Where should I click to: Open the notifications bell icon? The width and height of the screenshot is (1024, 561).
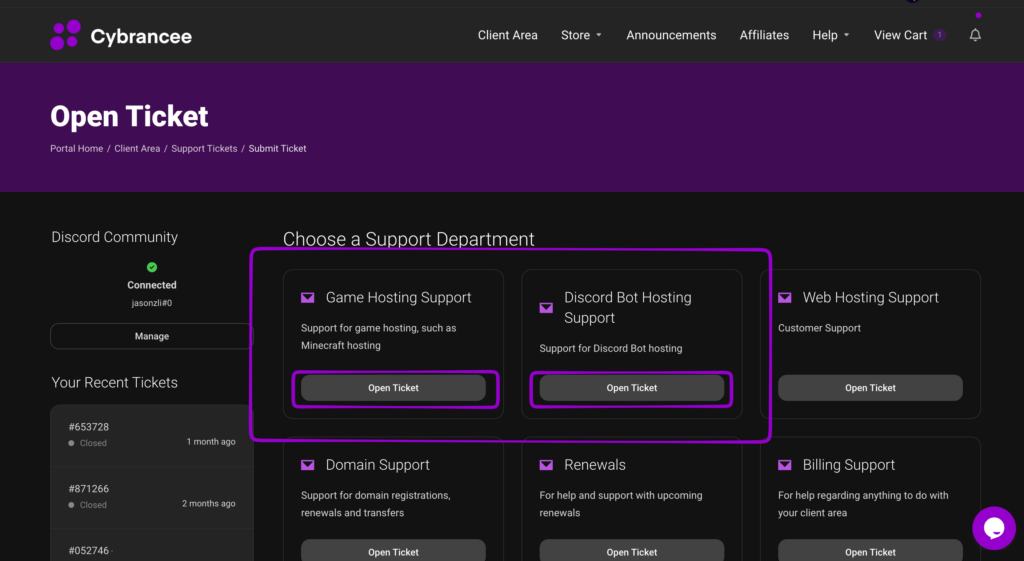coord(975,35)
